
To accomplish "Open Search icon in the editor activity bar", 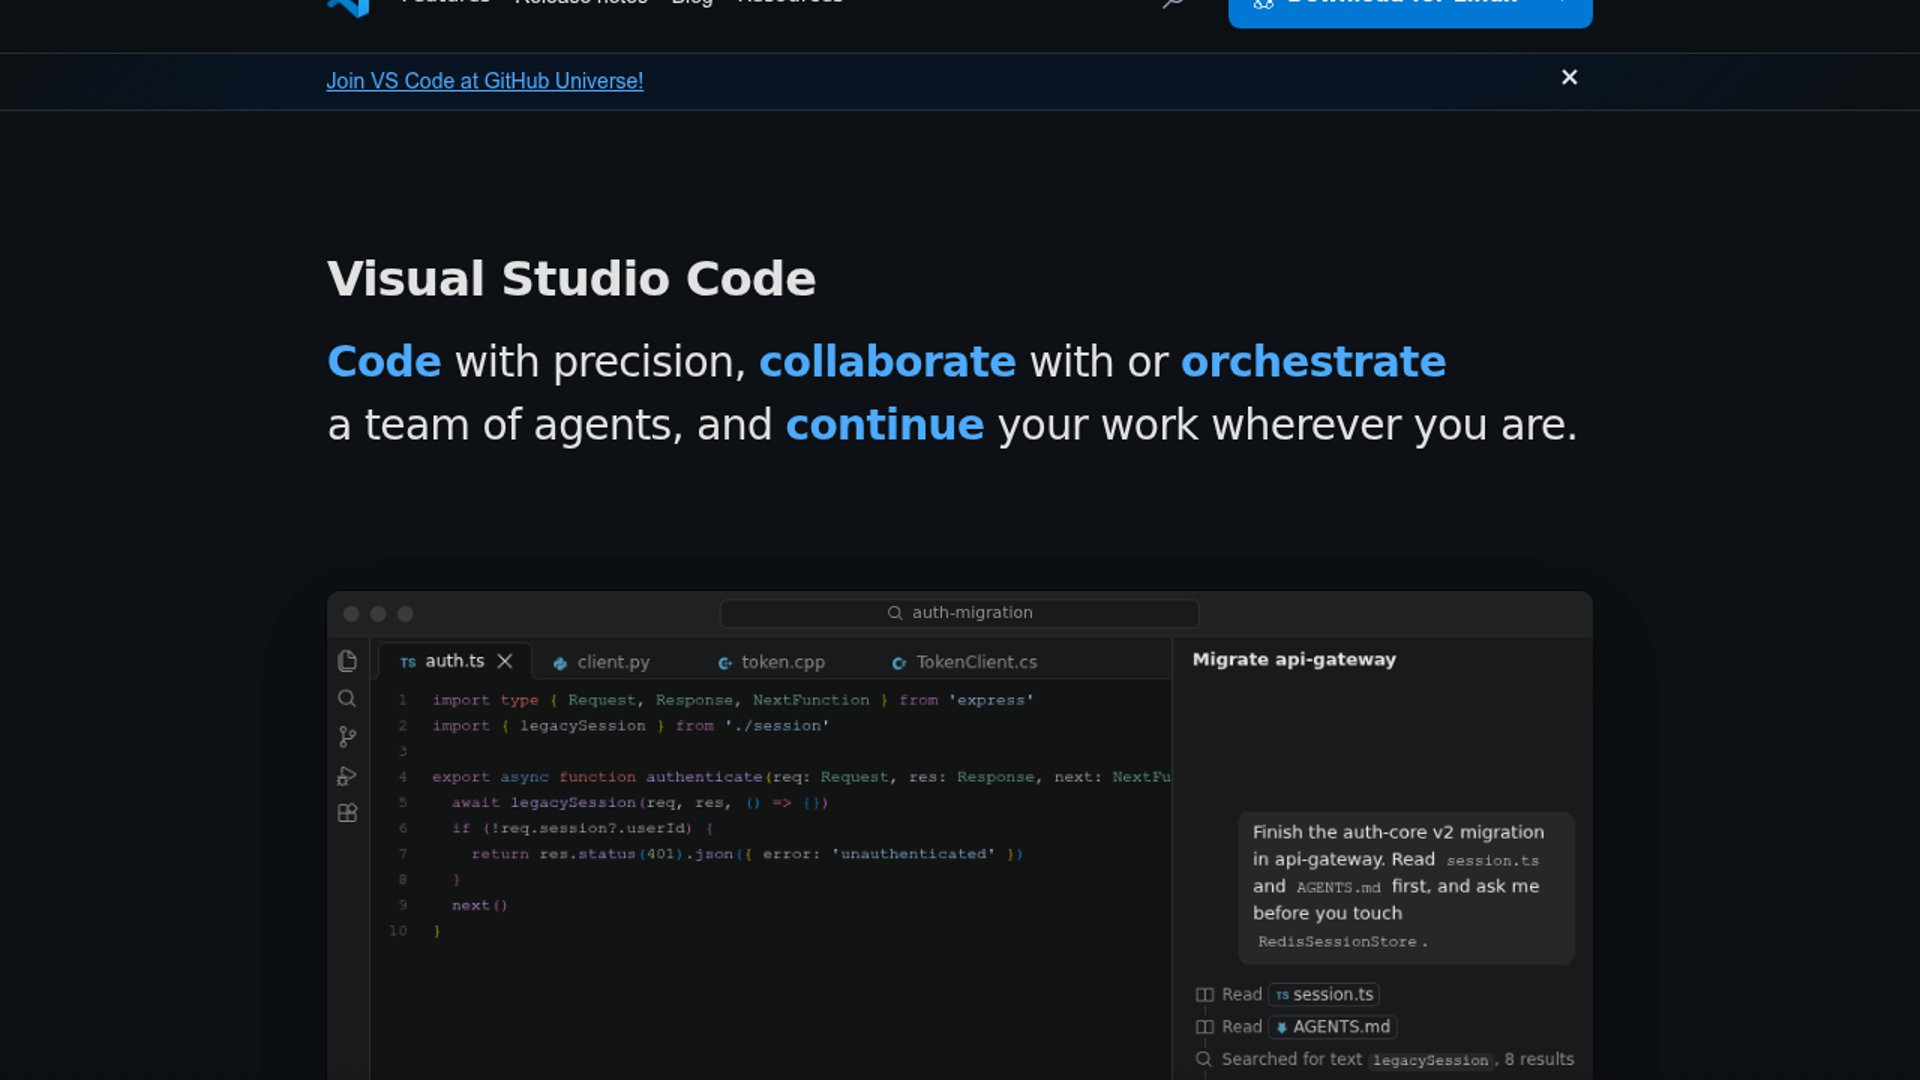I will click(347, 698).
